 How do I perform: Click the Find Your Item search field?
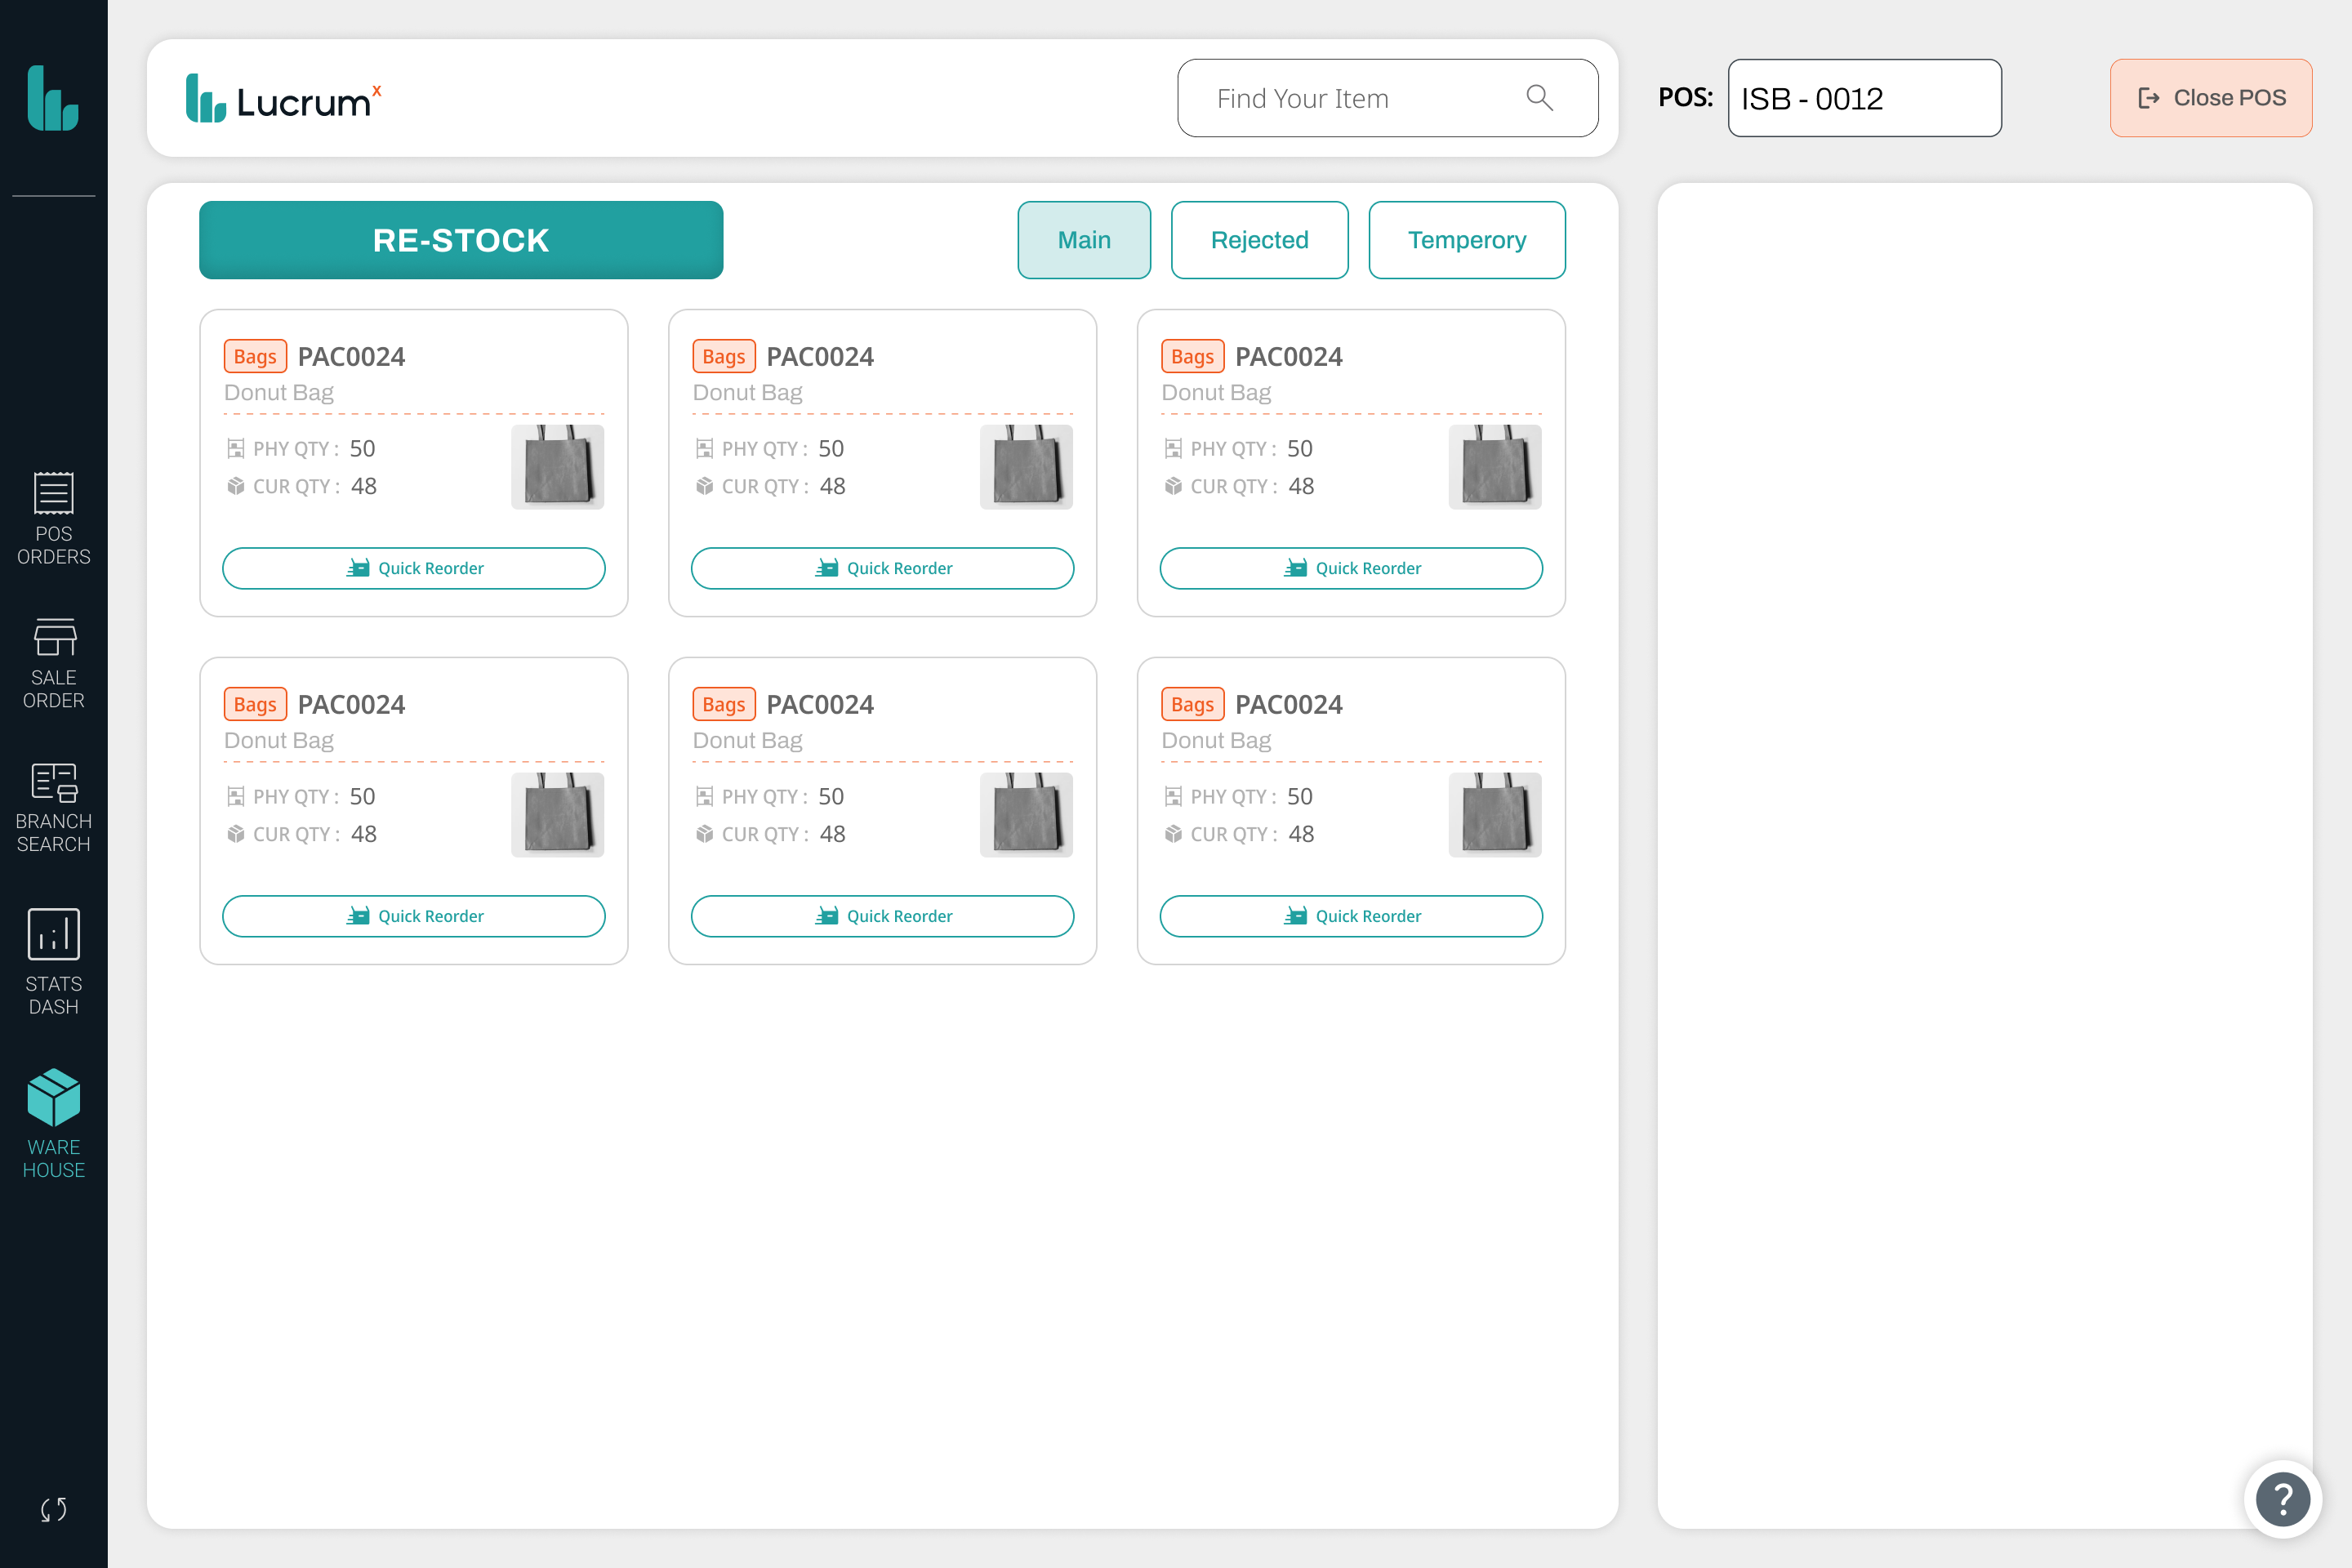coord(1387,98)
